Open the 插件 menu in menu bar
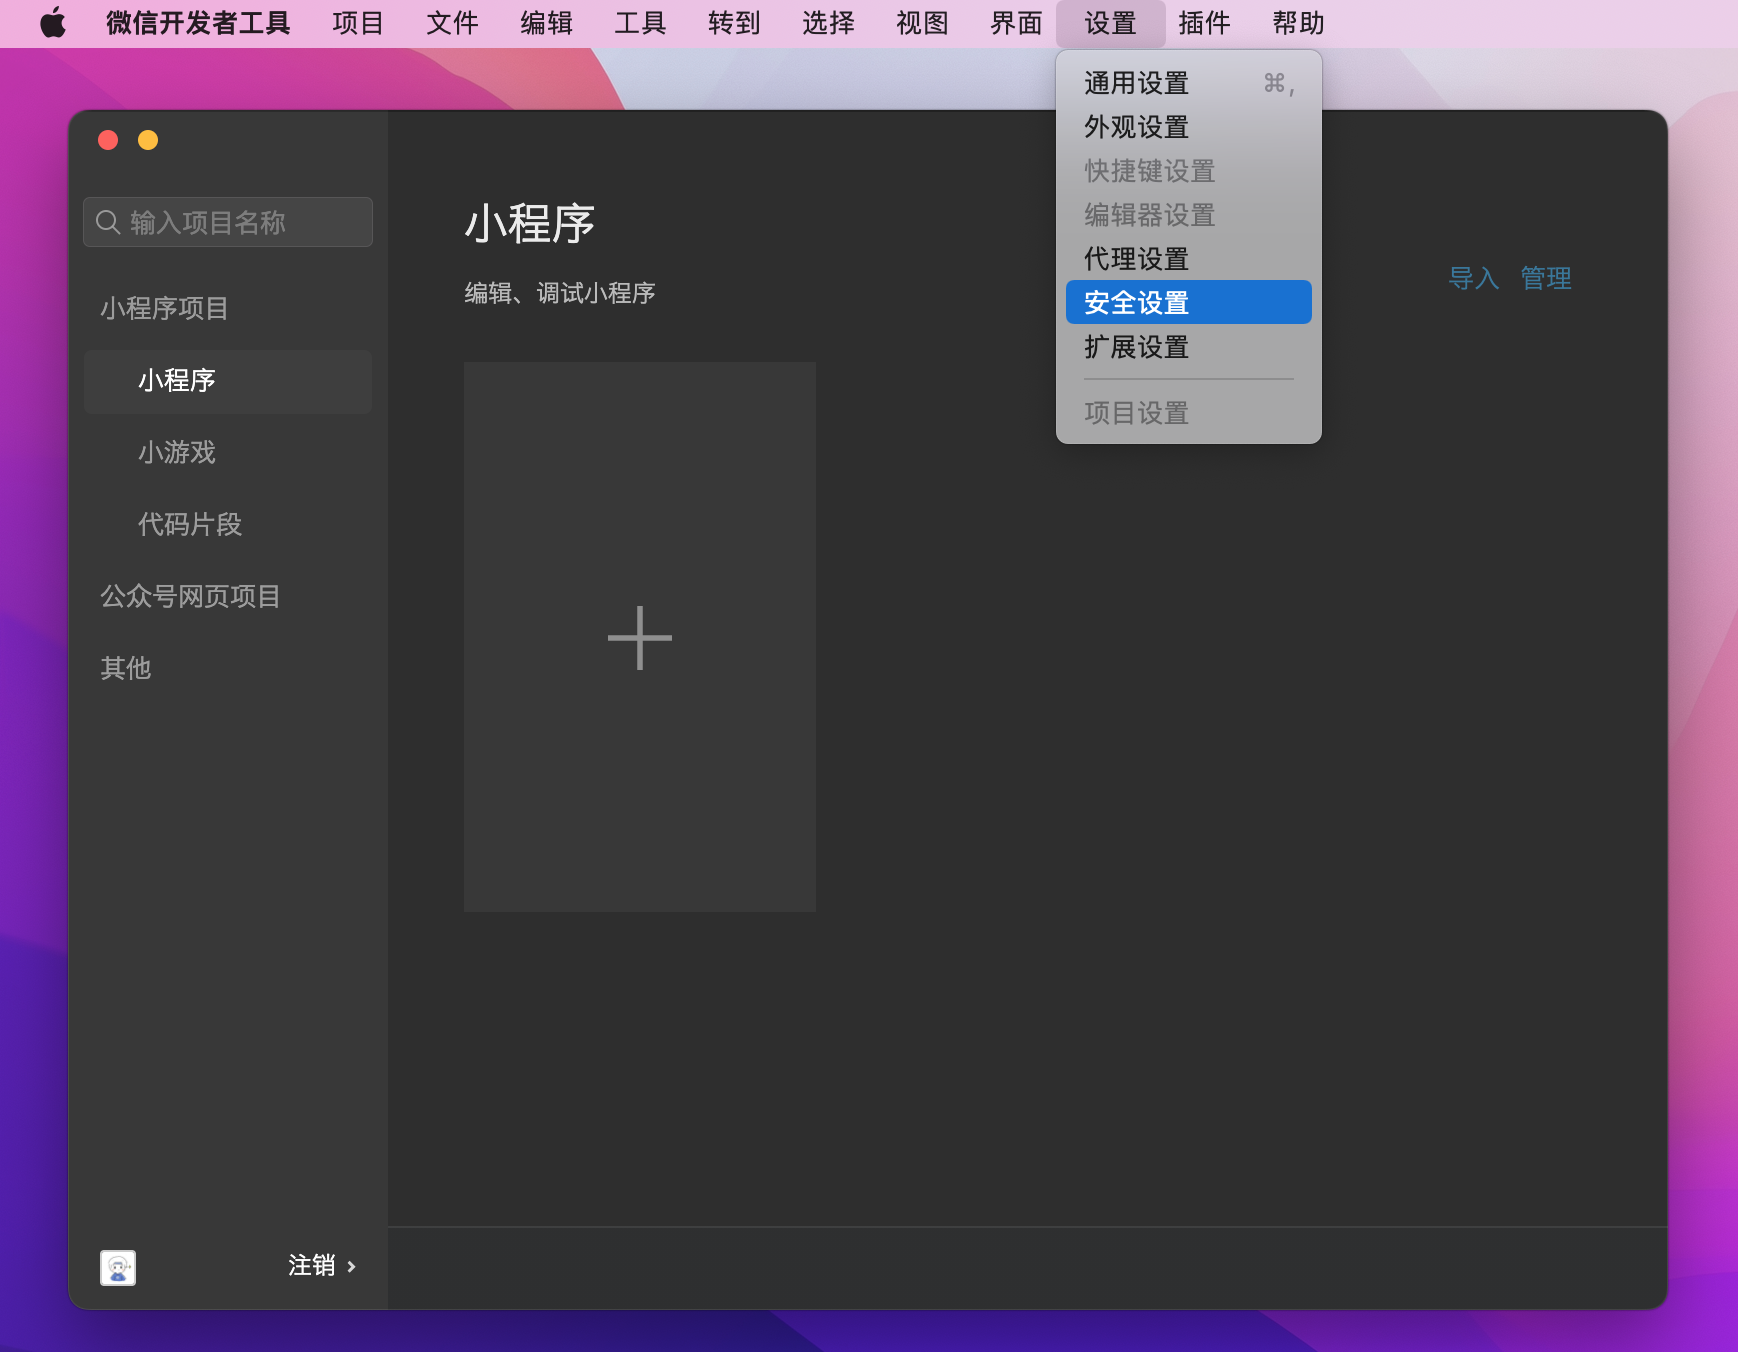This screenshot has width=1738, height=1352. click(x=1204, y=23)
